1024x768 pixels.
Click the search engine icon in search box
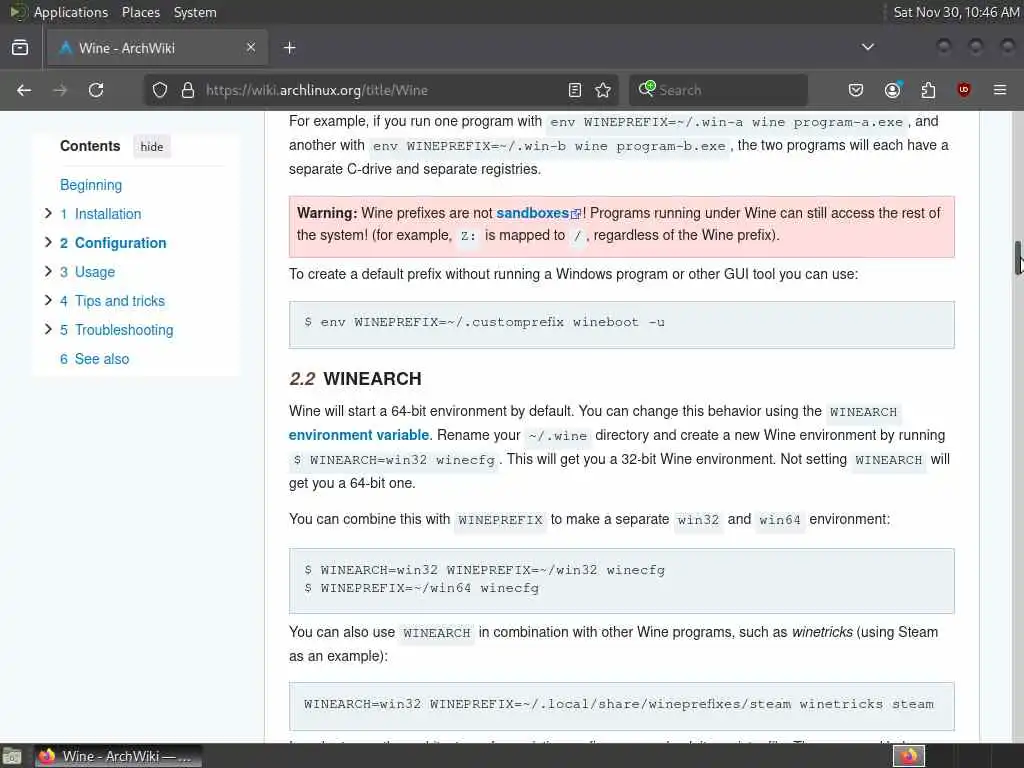coord(647,89)
